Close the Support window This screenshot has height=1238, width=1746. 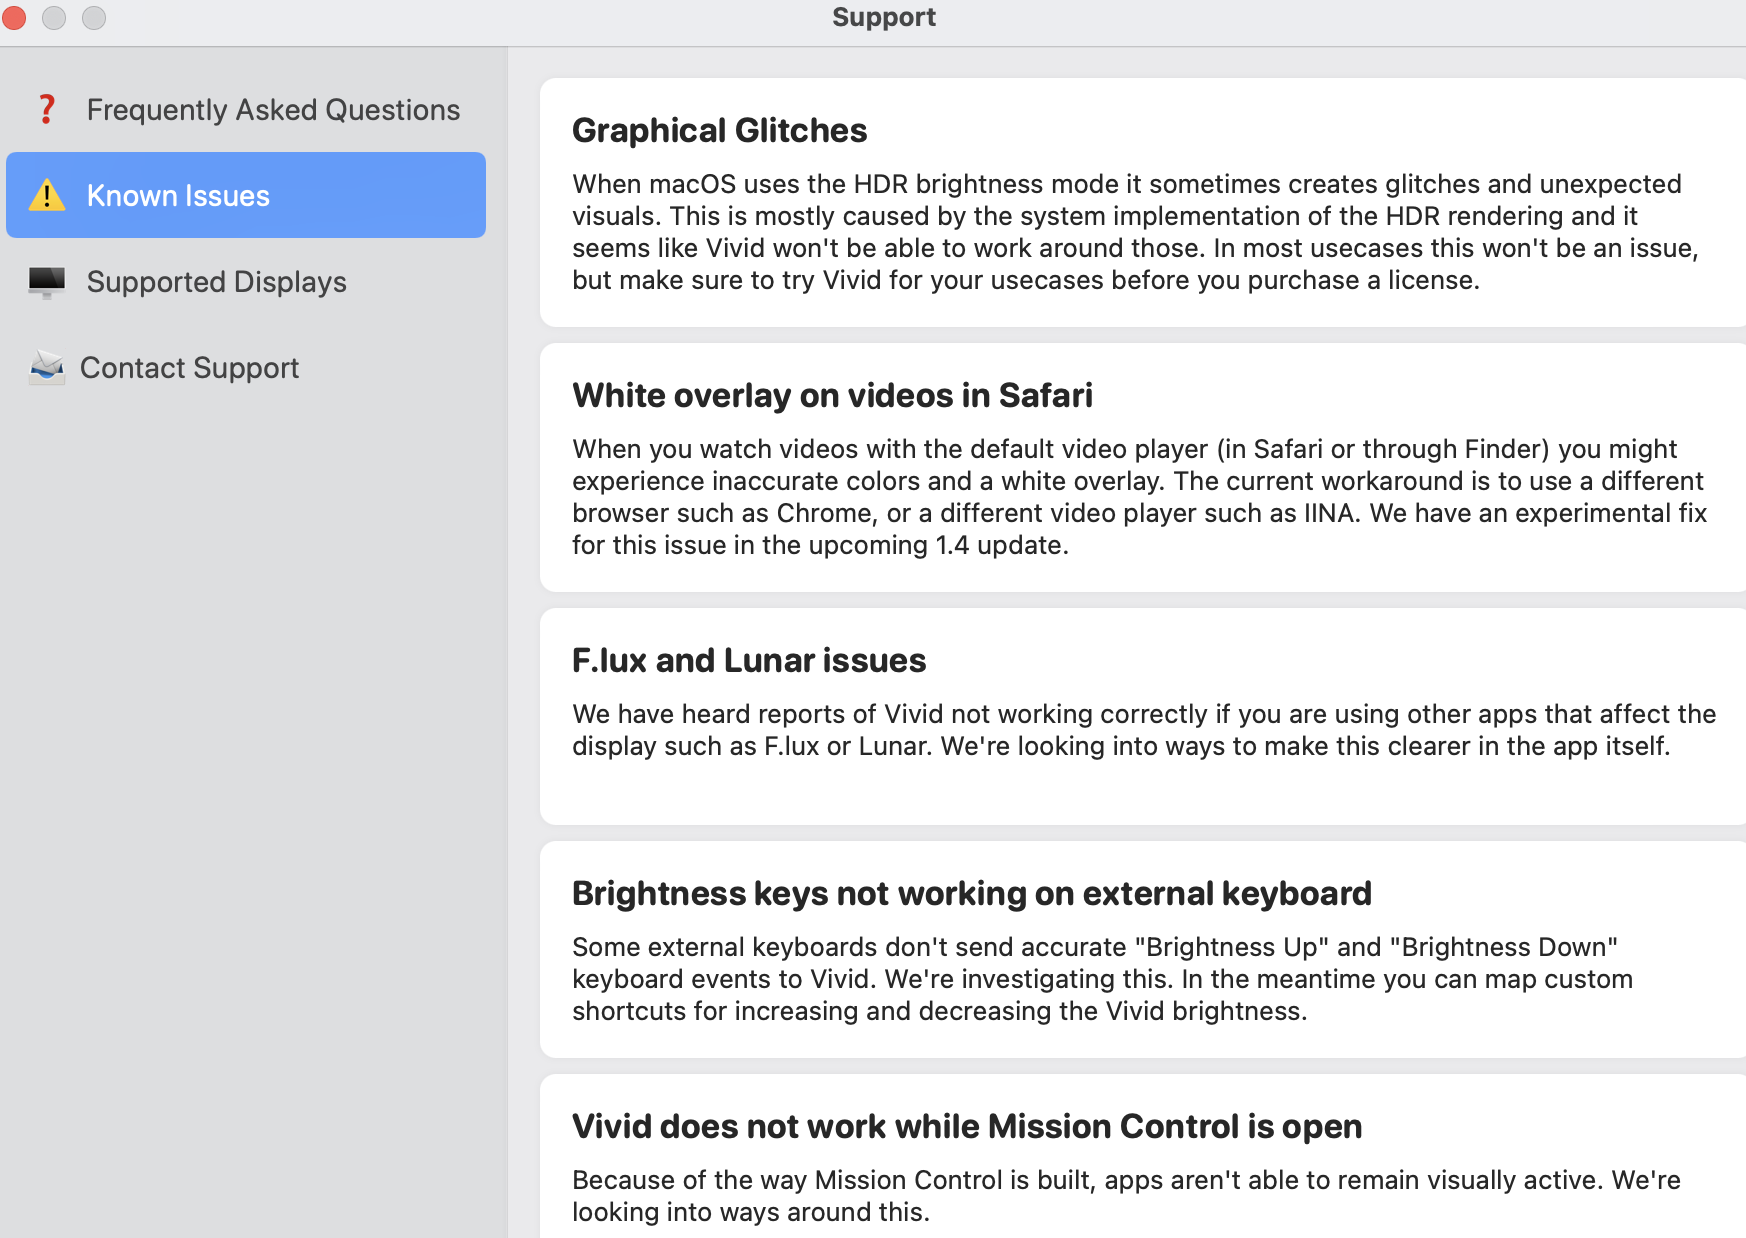[x=13, y=17]
